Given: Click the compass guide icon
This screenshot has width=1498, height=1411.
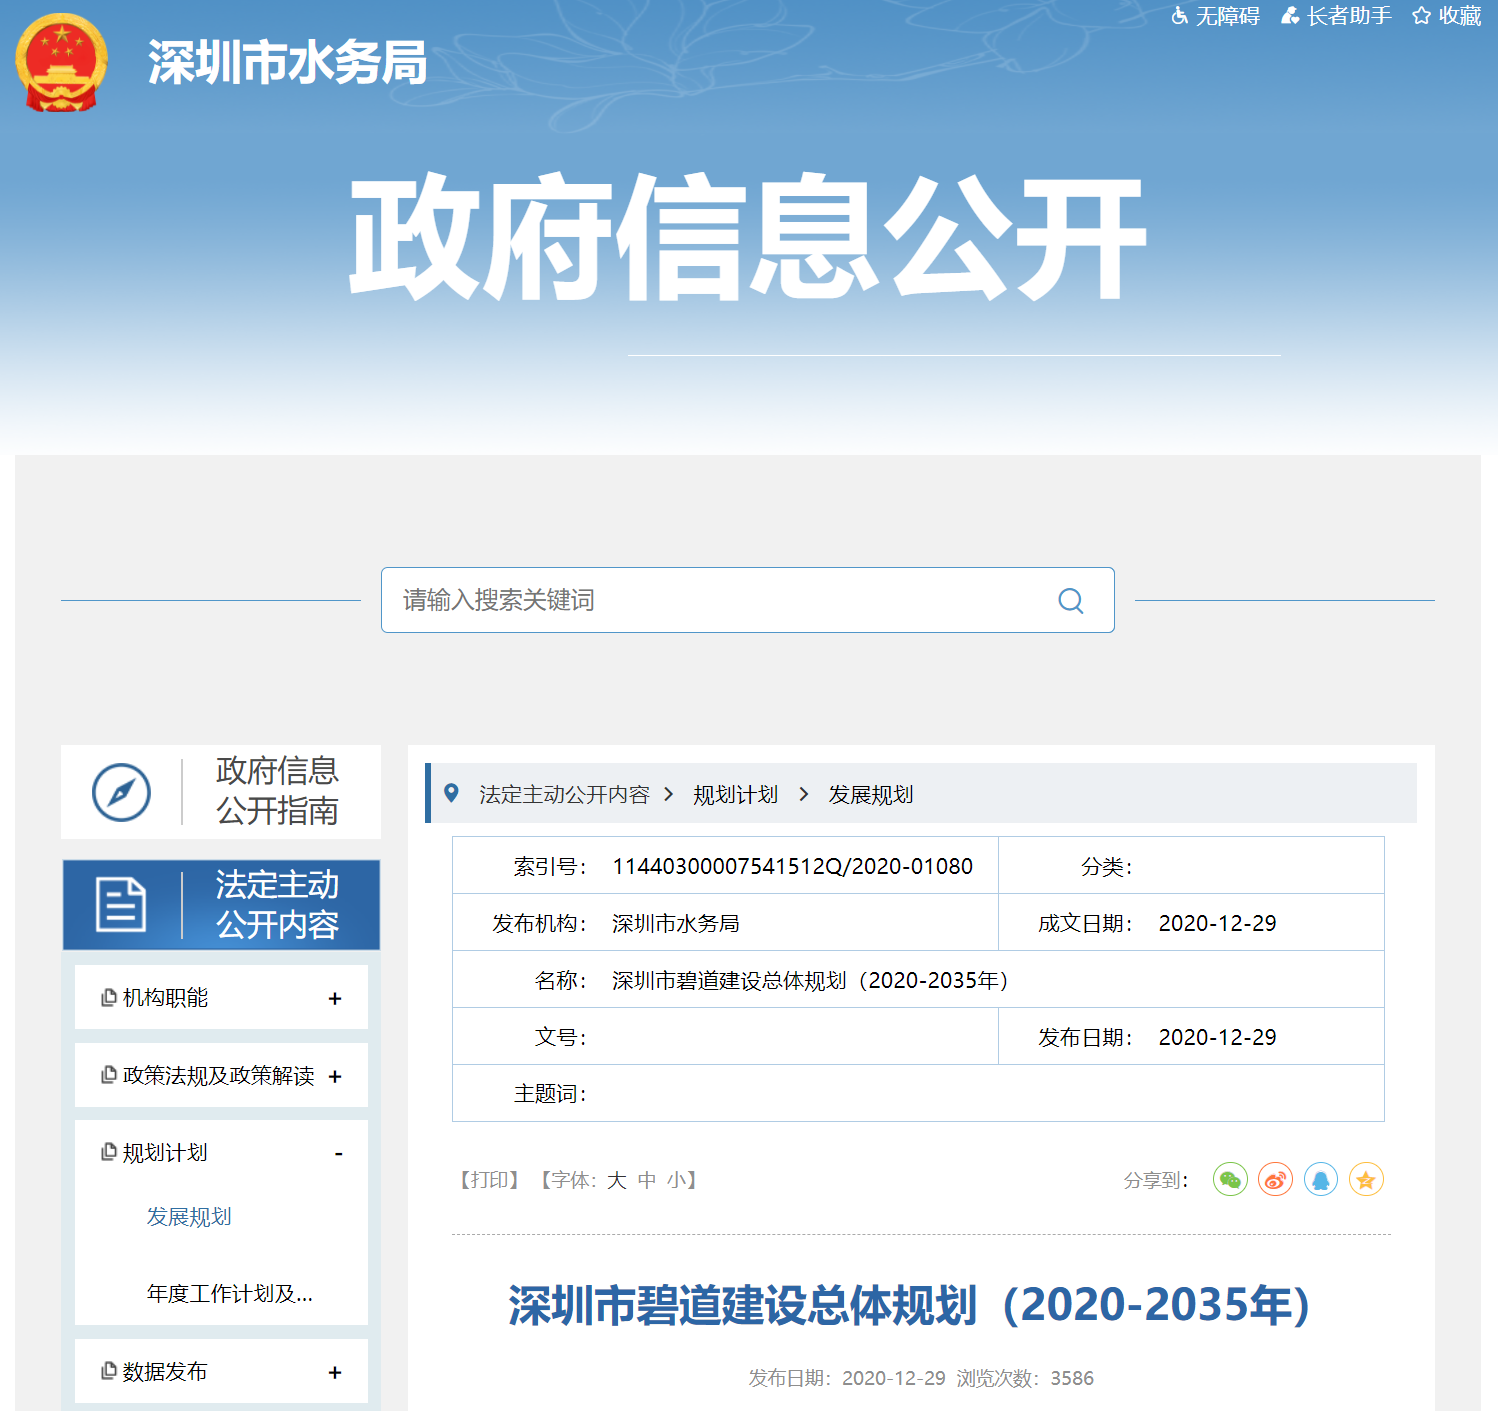Looking at the screenshot, I should 121,793.
